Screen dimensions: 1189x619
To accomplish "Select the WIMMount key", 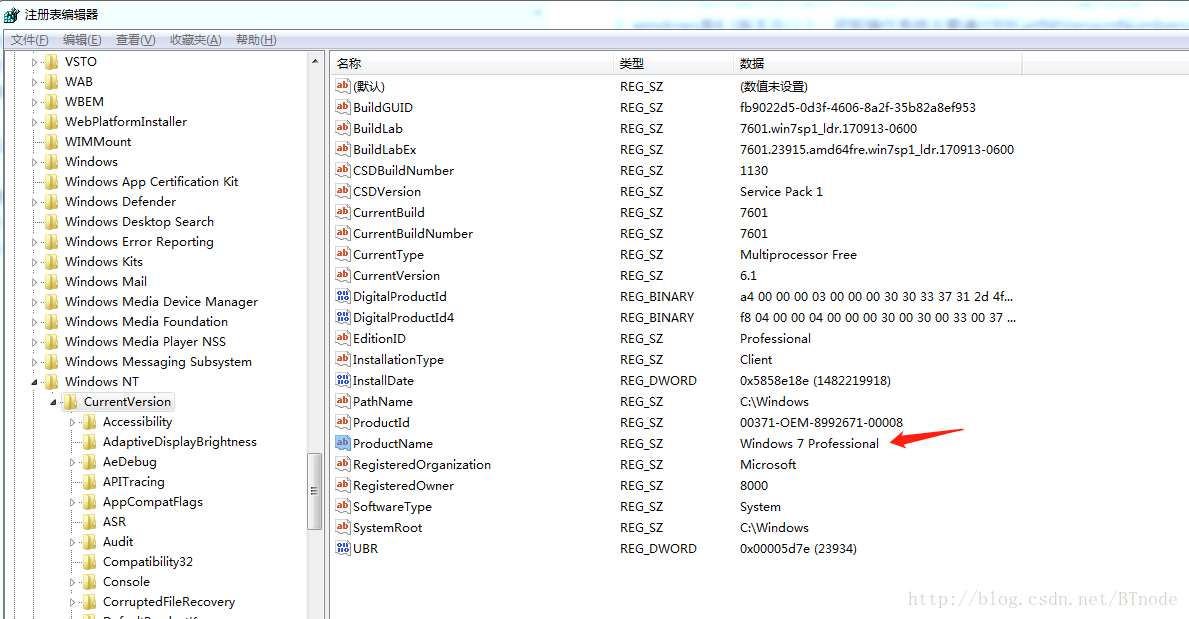I will 98,142.
